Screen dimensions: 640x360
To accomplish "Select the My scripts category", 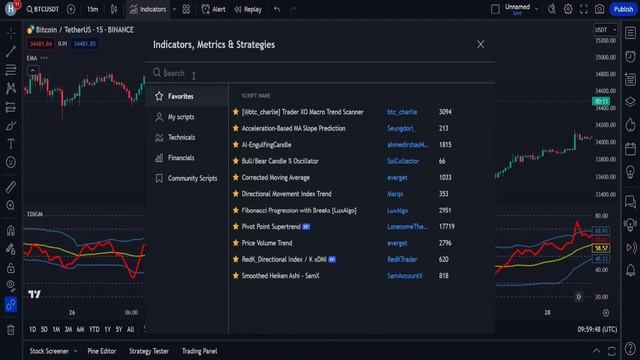I will tap(187, 117).
